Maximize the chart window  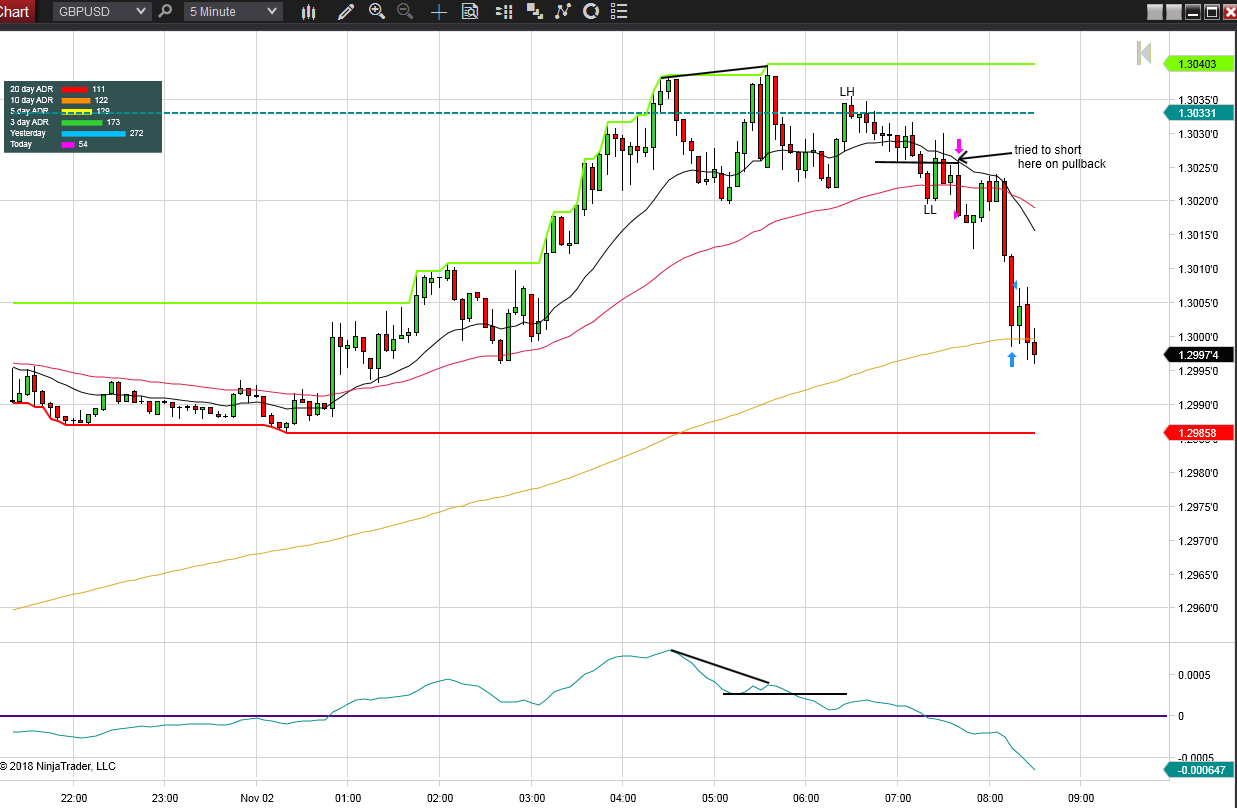(1211, 12)
